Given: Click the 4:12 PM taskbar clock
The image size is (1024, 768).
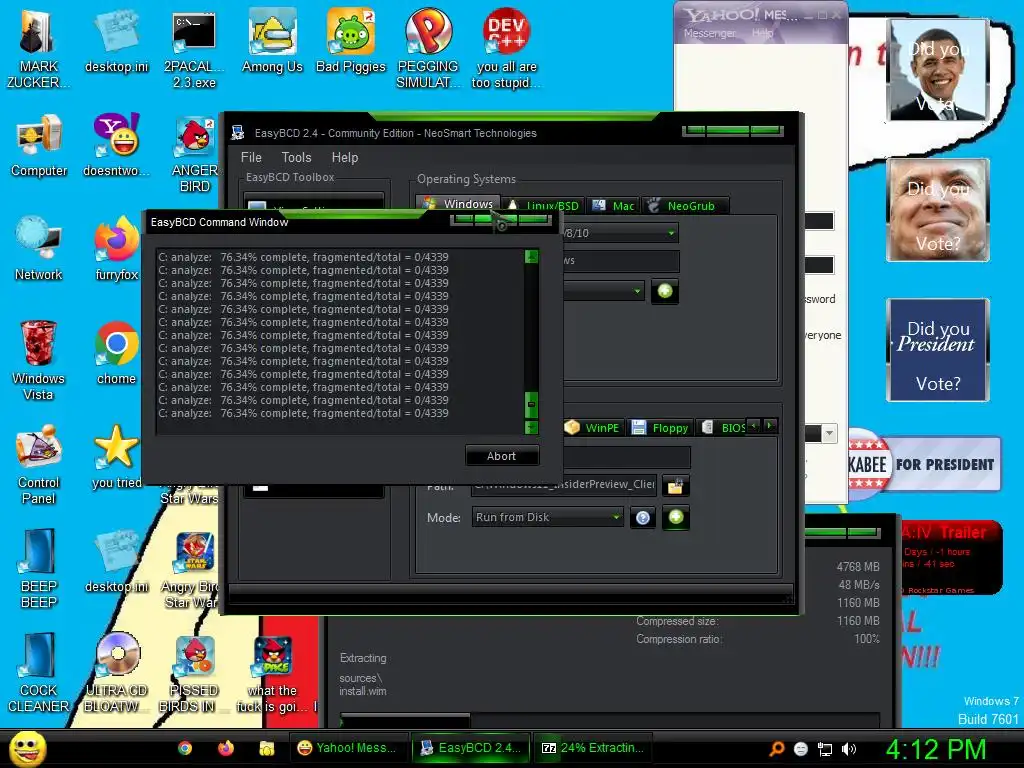Looking at the screenshot, I should tap(936, 749).
